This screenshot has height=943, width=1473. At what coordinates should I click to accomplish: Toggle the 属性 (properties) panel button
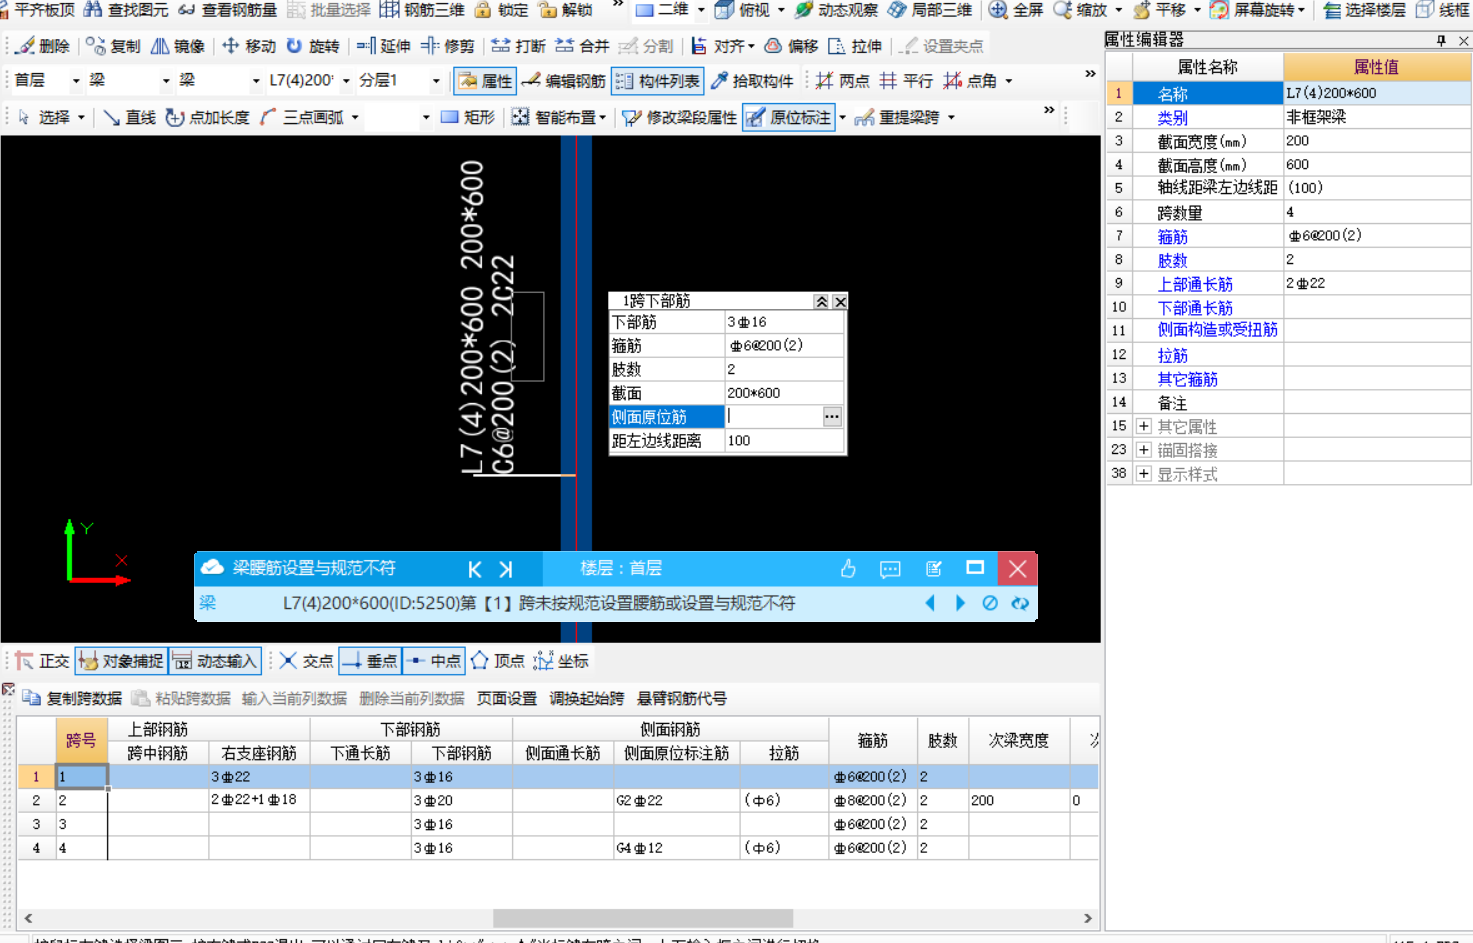tap(484, 81)
